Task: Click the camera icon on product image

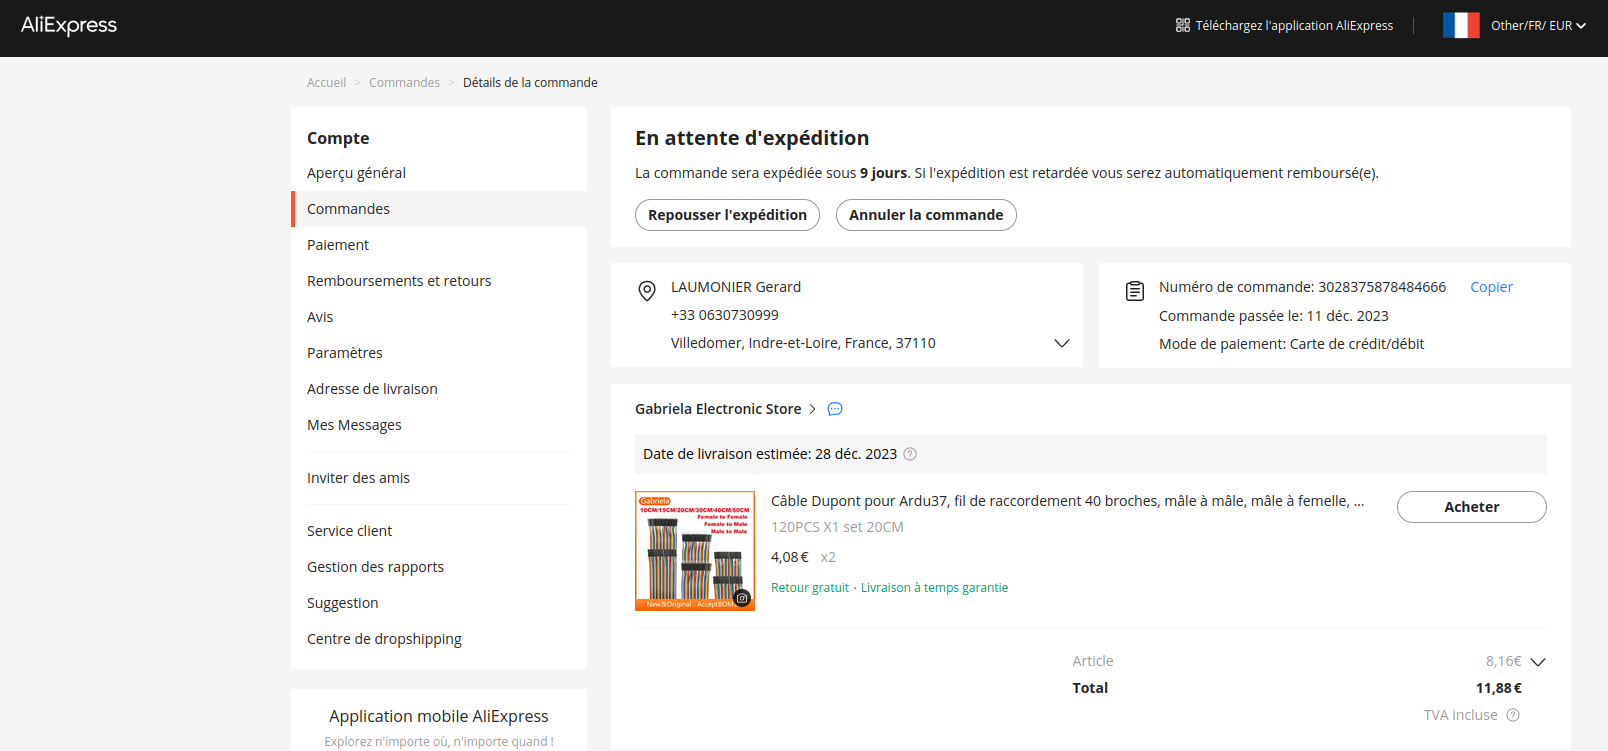Action: pyautogui.click(x=742, y=598)
